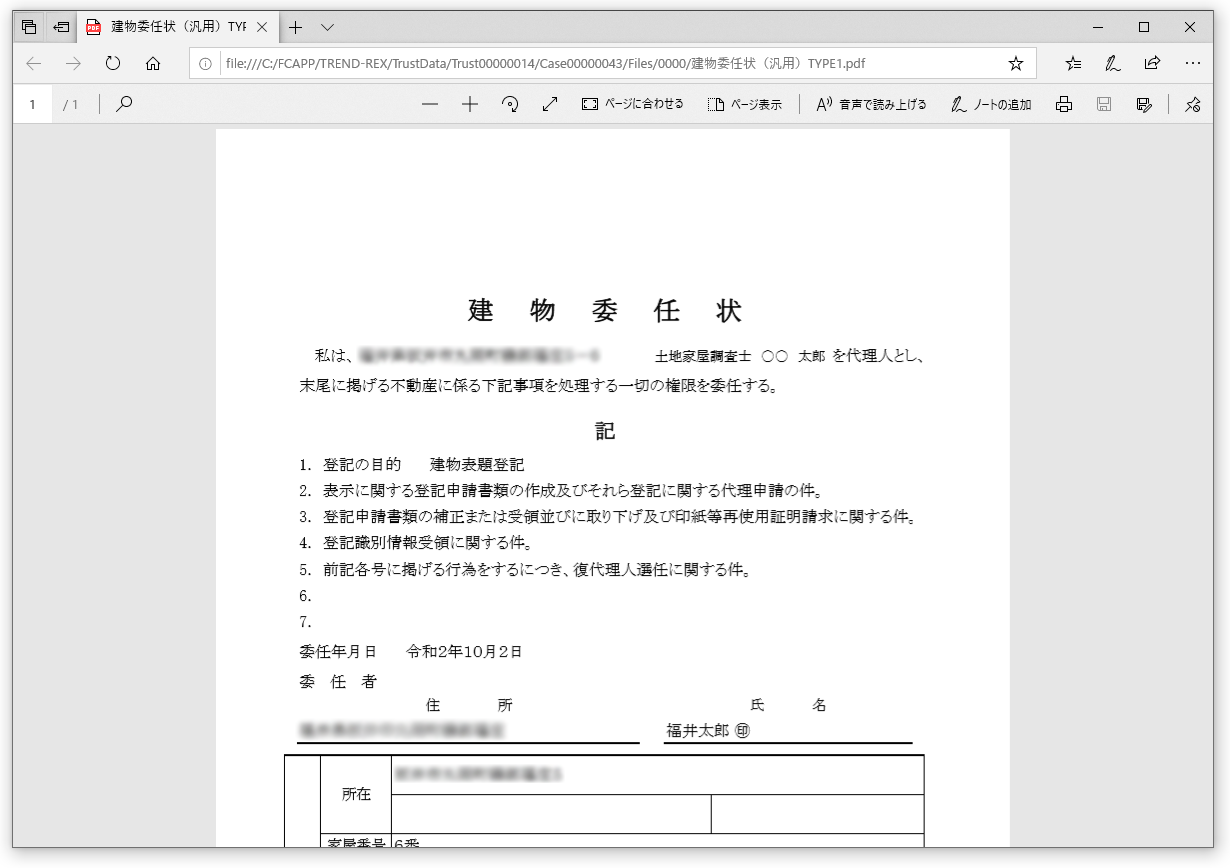The height and width of the screenshot is (868, 1230).
Task: Click the date 令和2年10月2日
Action: coord(464,652)
